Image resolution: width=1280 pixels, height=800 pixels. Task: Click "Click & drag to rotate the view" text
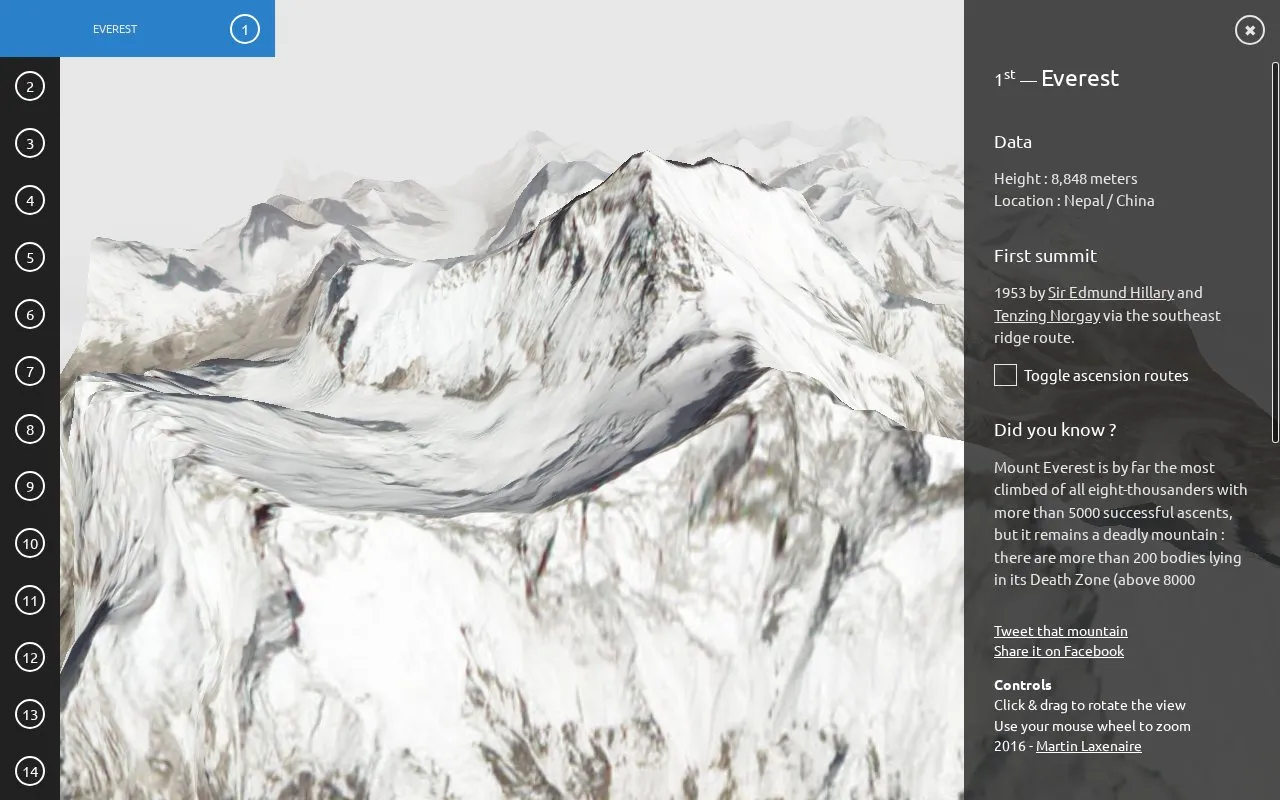[x=1090, y=705]
